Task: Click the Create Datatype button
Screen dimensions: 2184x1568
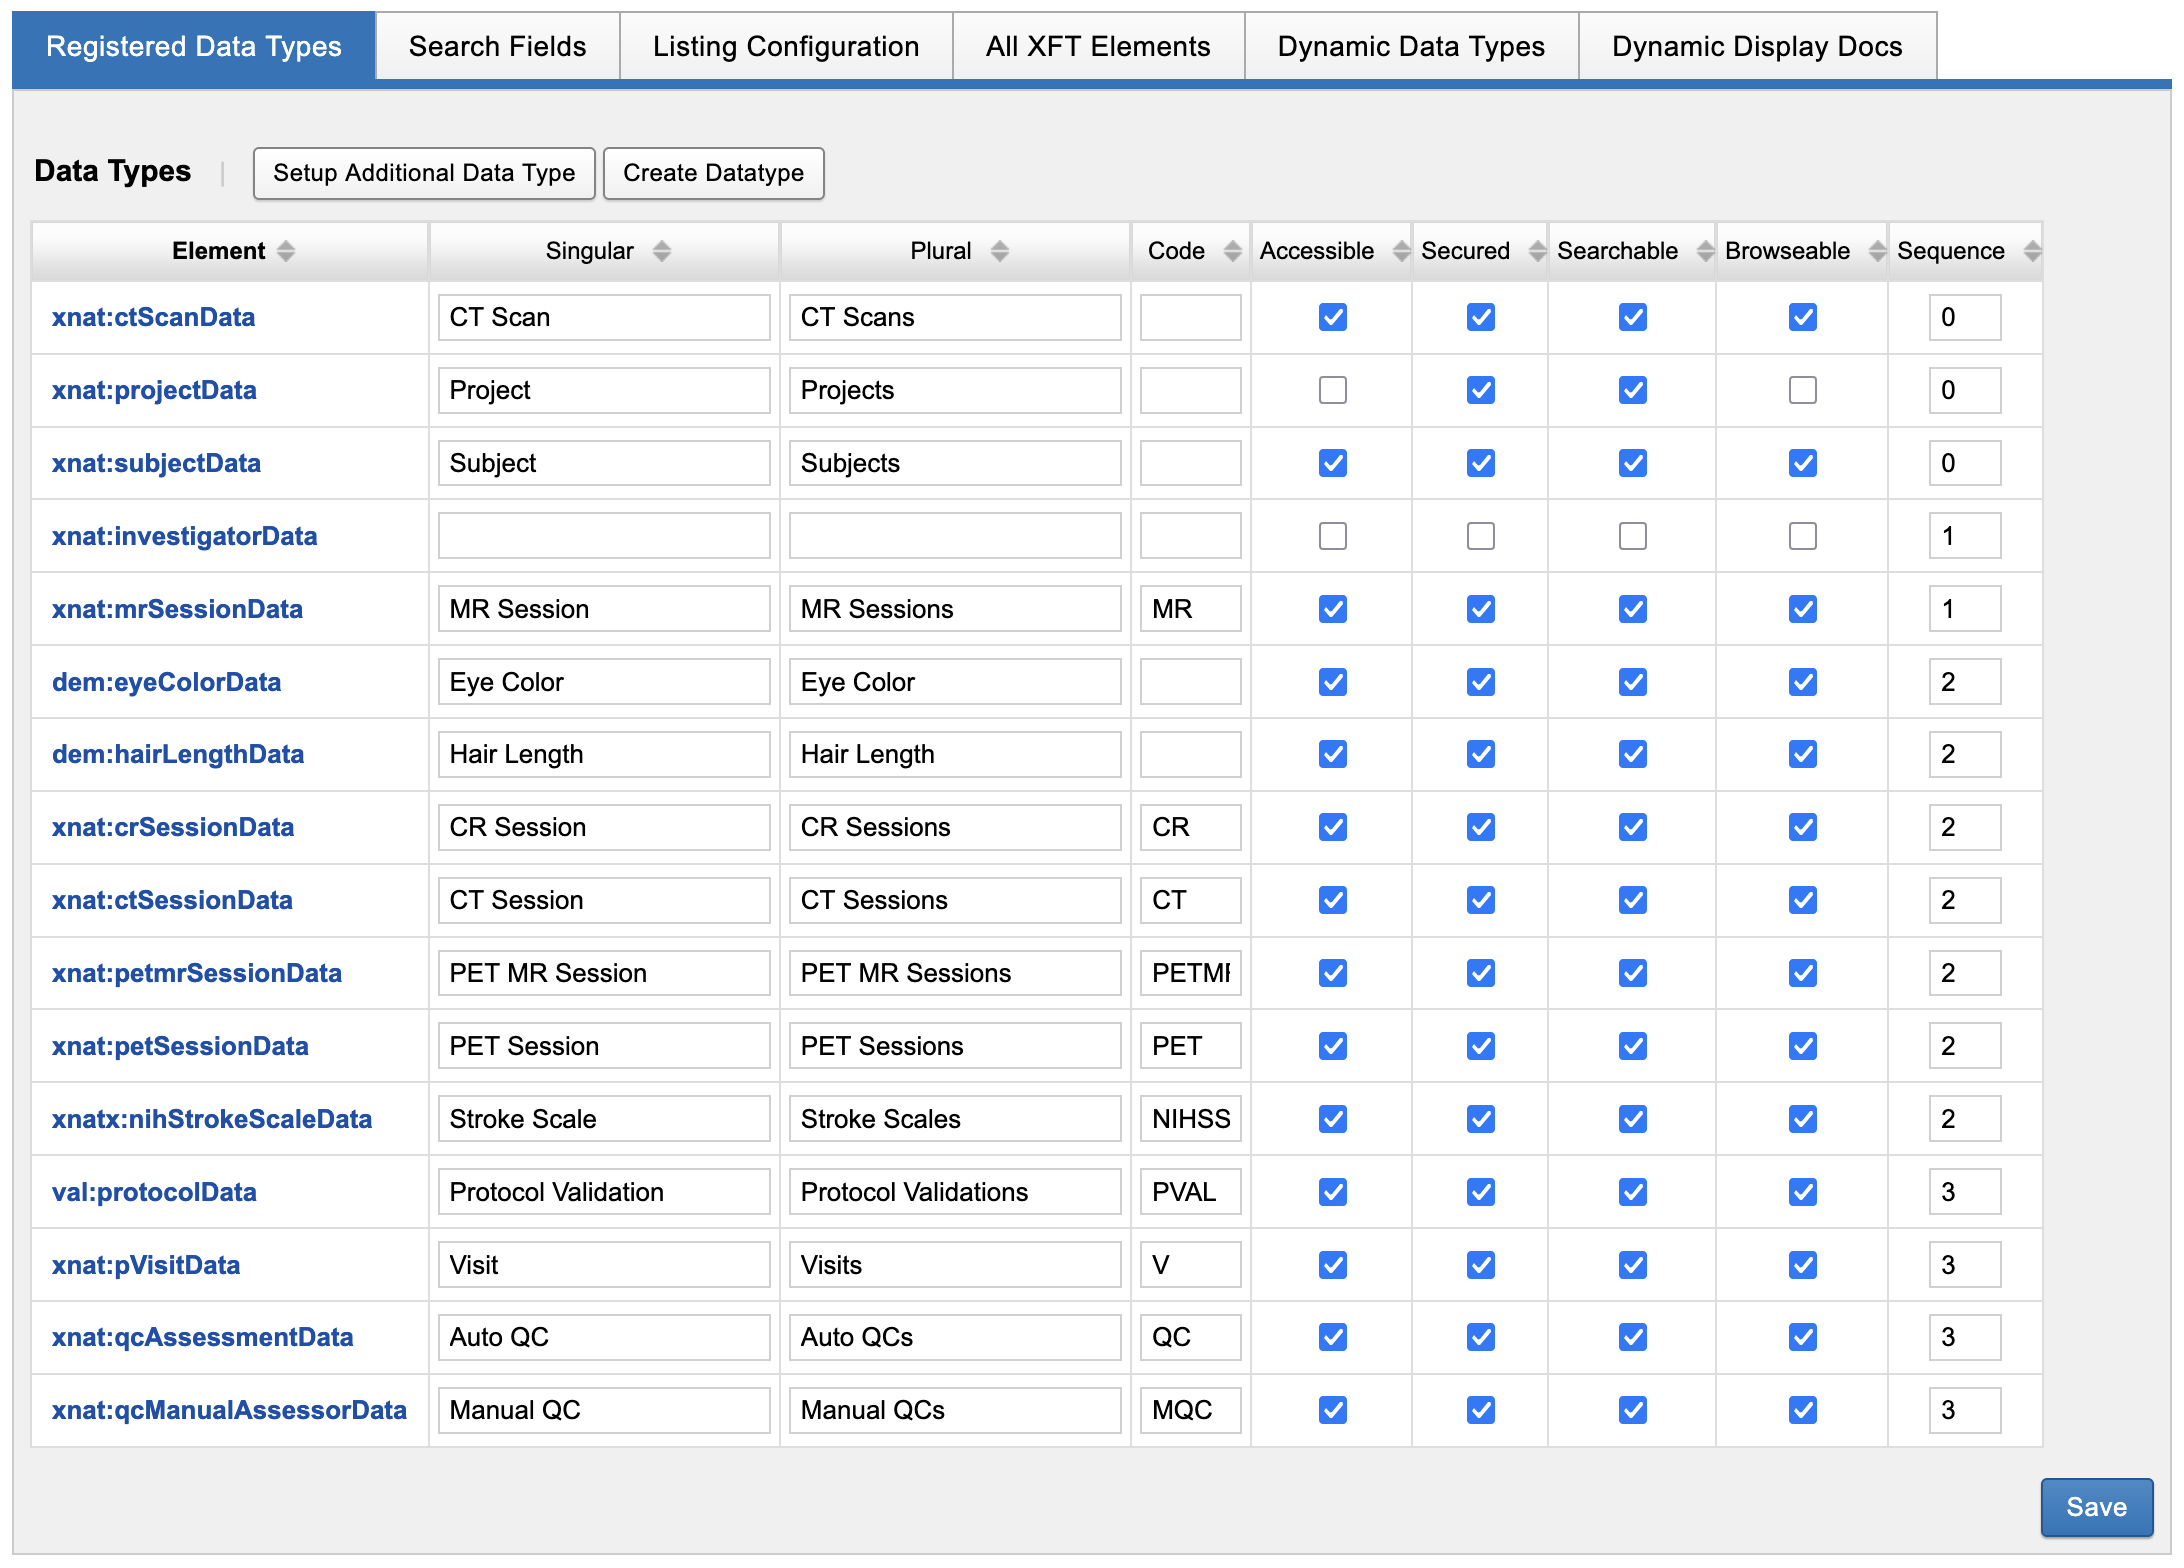Action: point(714,173)
